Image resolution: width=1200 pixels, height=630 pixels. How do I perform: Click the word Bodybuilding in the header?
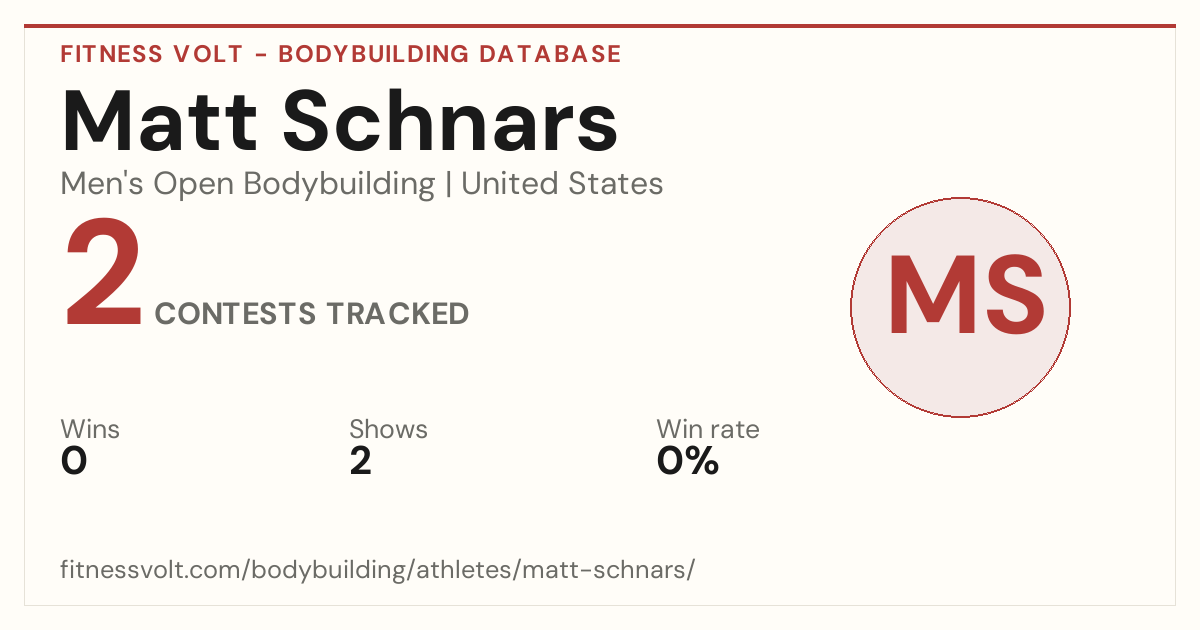(x=372, y=54)
